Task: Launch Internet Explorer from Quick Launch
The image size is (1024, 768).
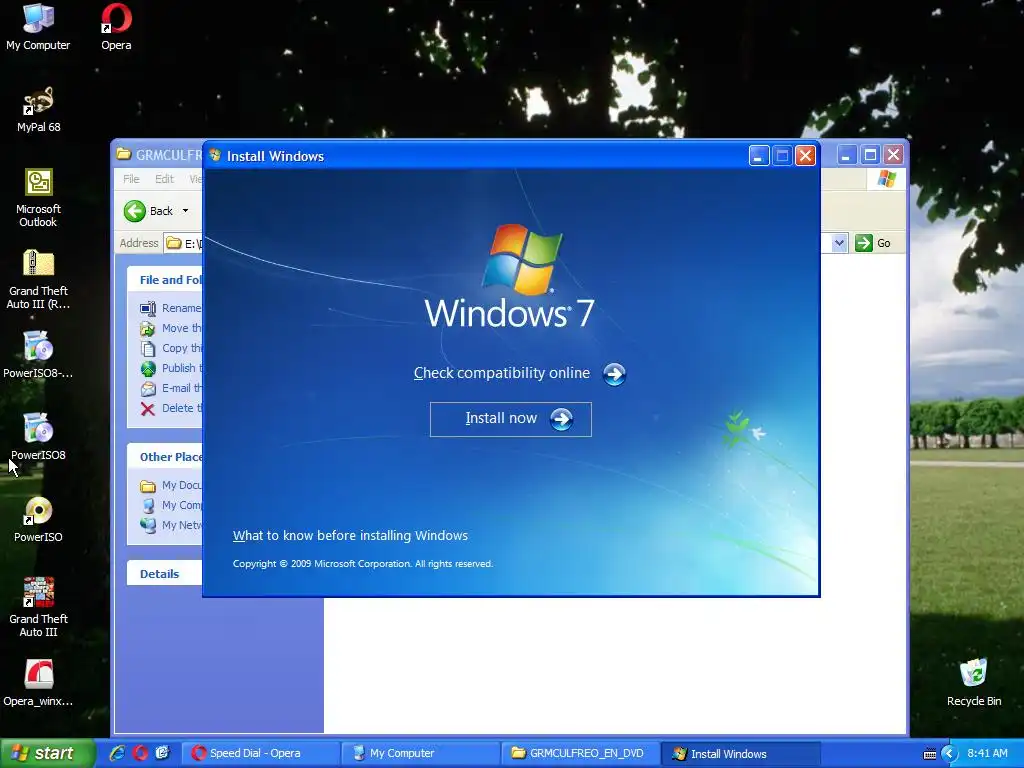Action: pyautogui.click(x=118, y=753)
